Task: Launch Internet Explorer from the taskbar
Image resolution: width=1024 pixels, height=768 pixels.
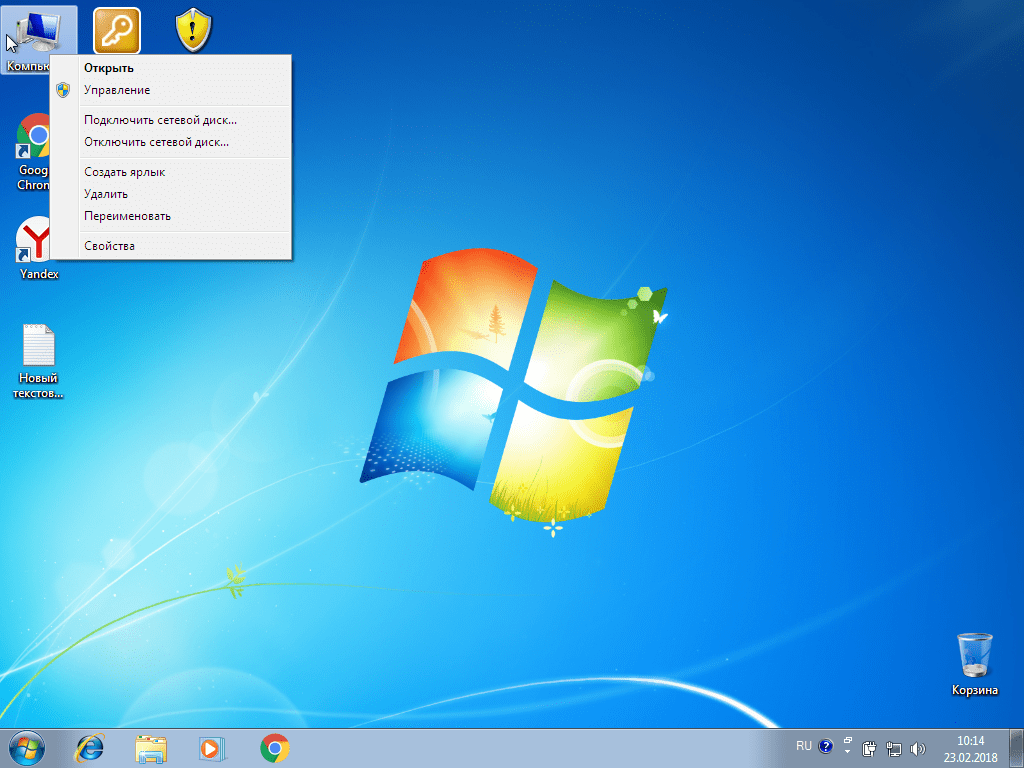Action: point(89,748)
